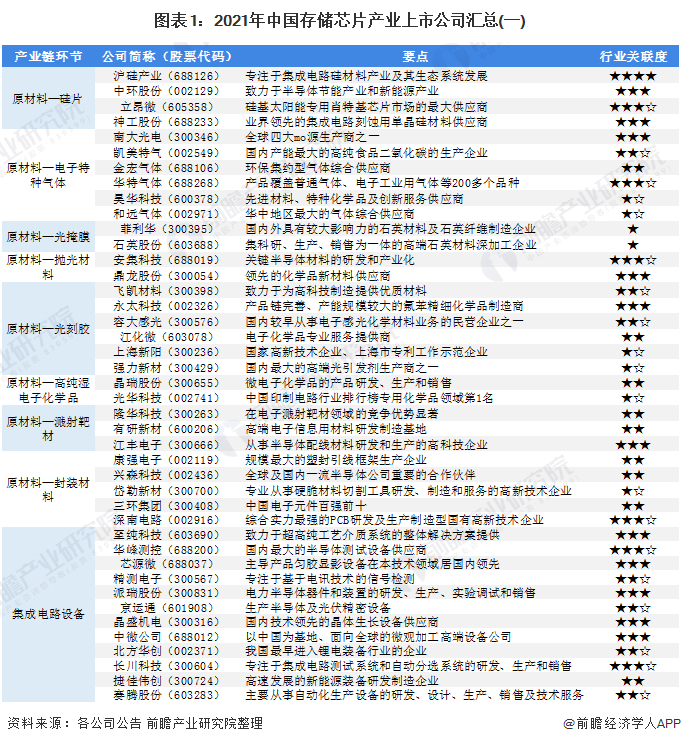Click 长川科技（300604） company cell
The image size is (681, 744).
point(167,666)
